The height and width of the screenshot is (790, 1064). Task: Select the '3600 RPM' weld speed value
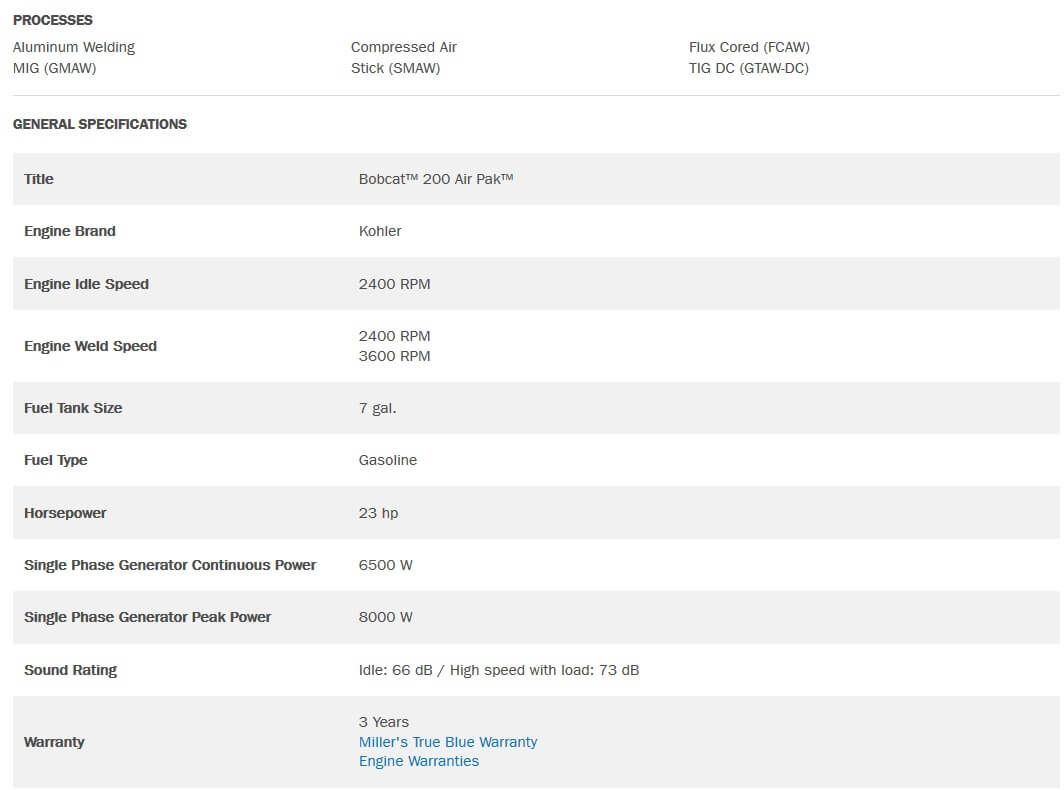click(x=394, y=356)
